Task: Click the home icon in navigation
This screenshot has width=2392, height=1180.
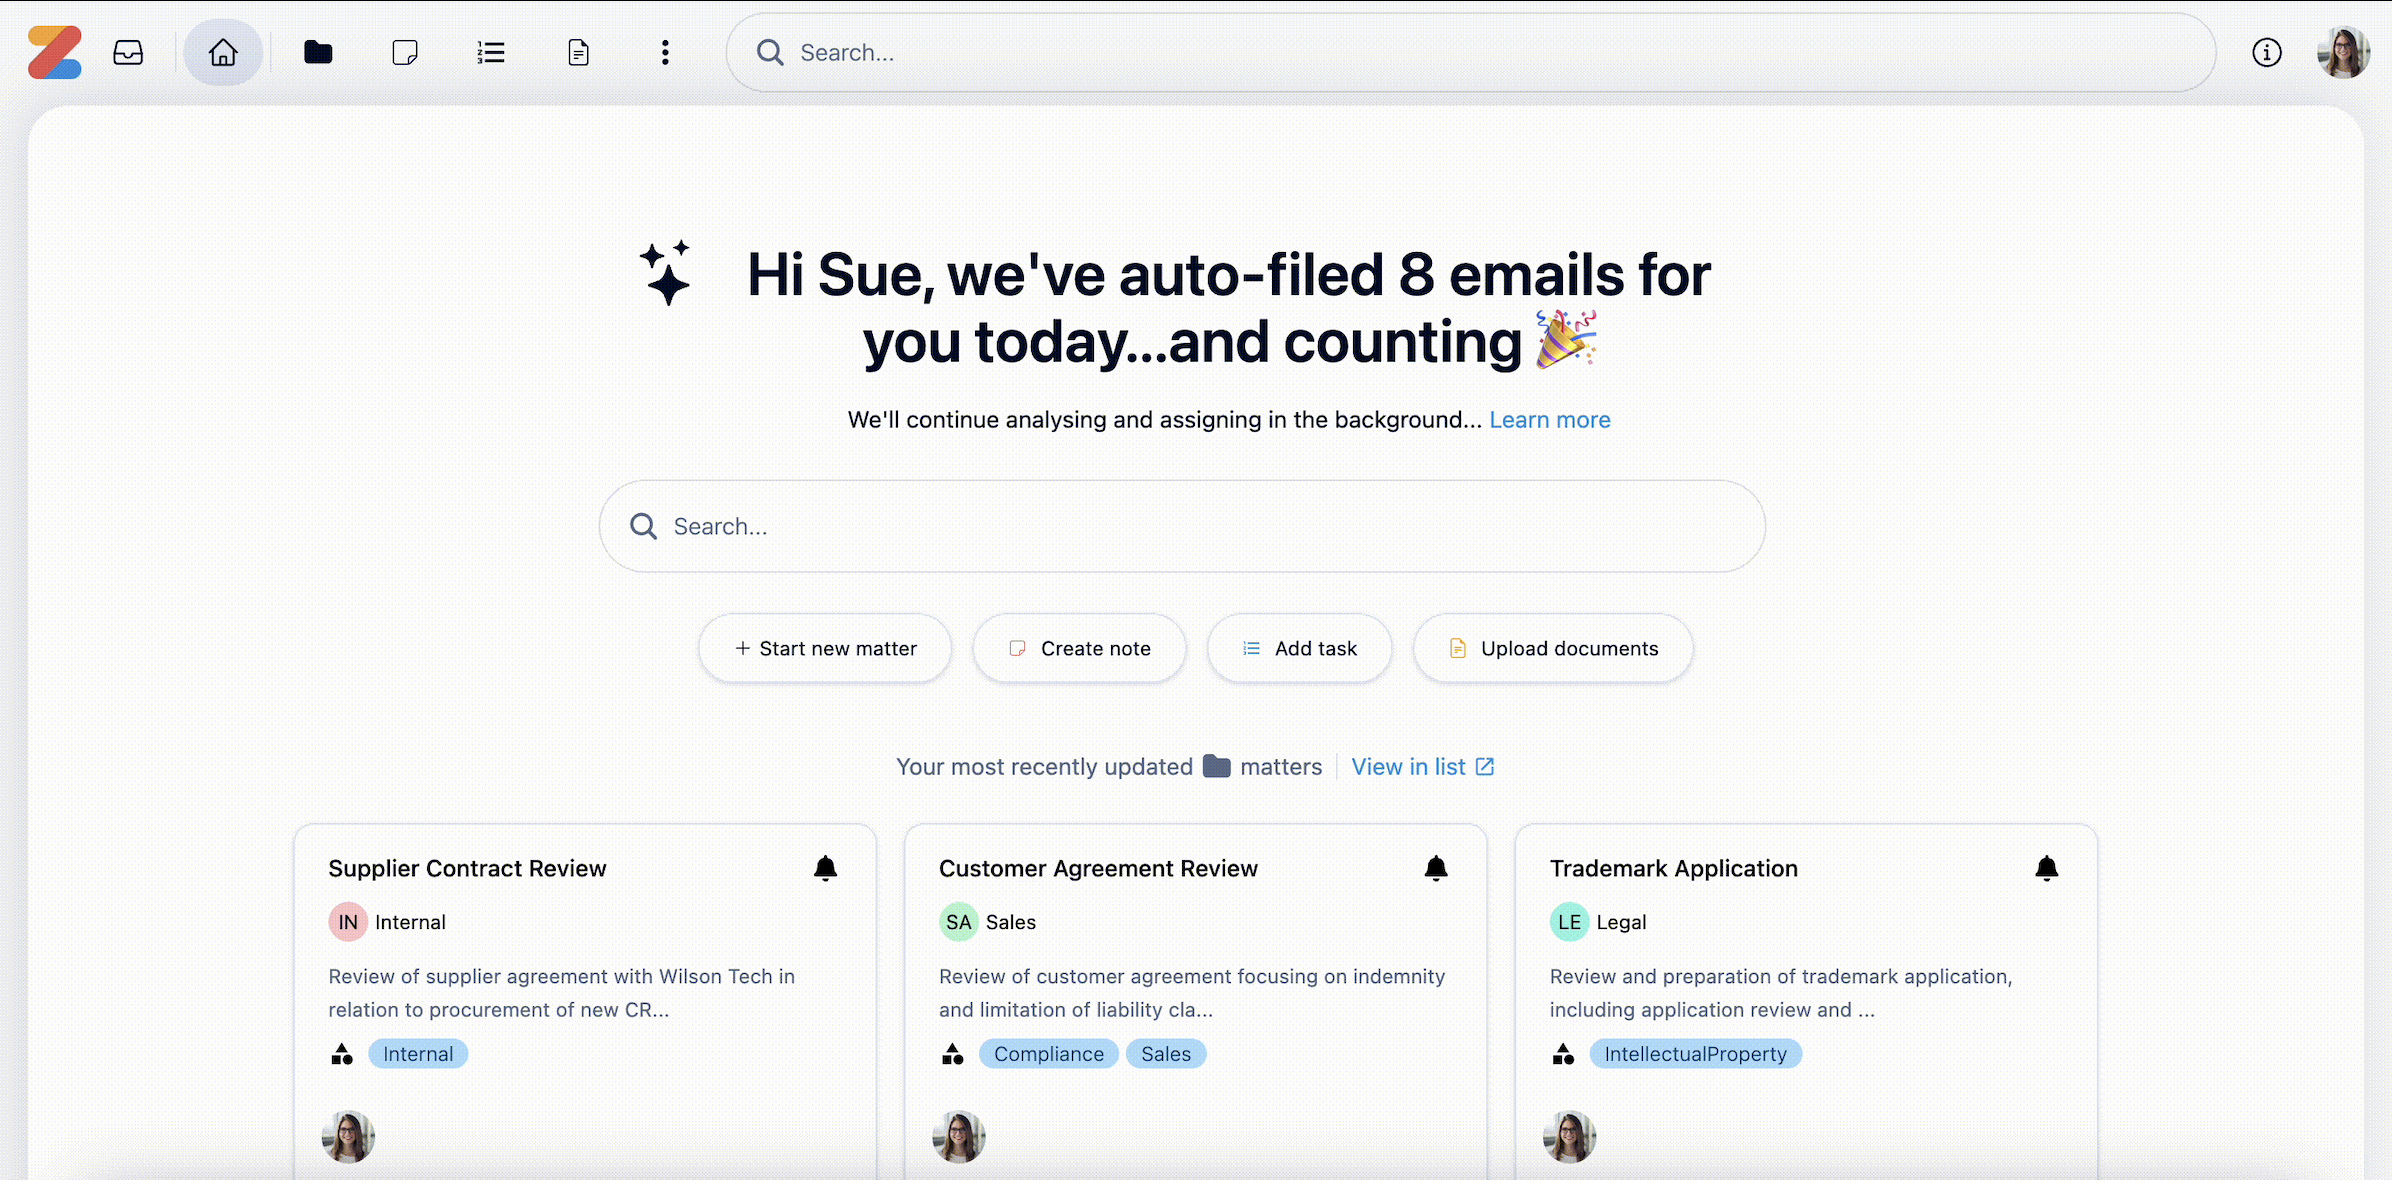Action: point(223,52)
